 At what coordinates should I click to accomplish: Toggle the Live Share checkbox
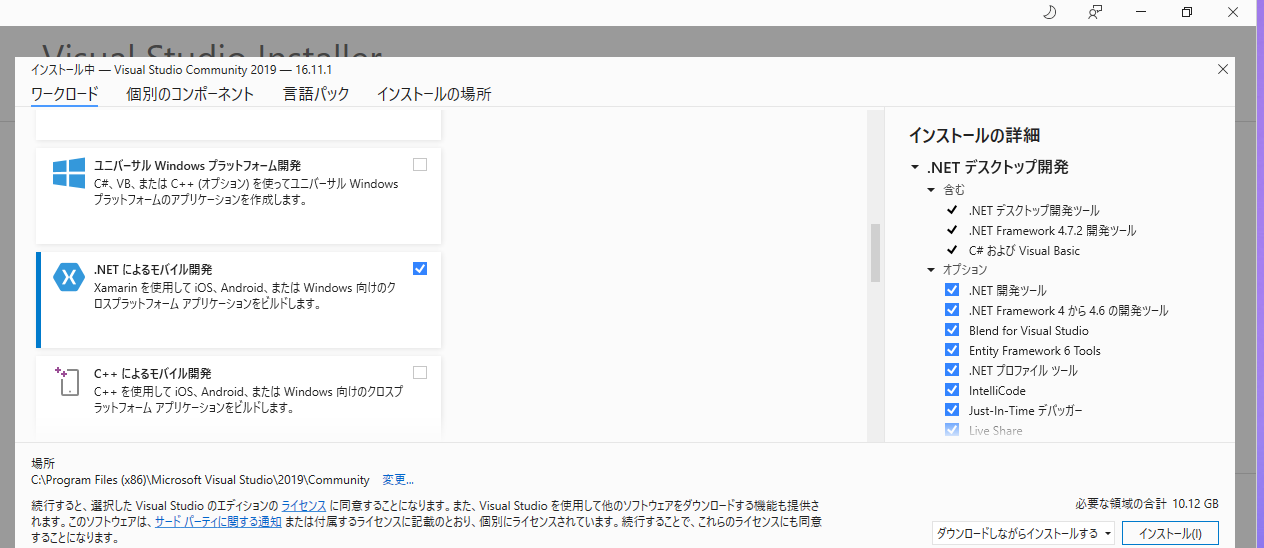pyautogui.click(x=952, y=430)
